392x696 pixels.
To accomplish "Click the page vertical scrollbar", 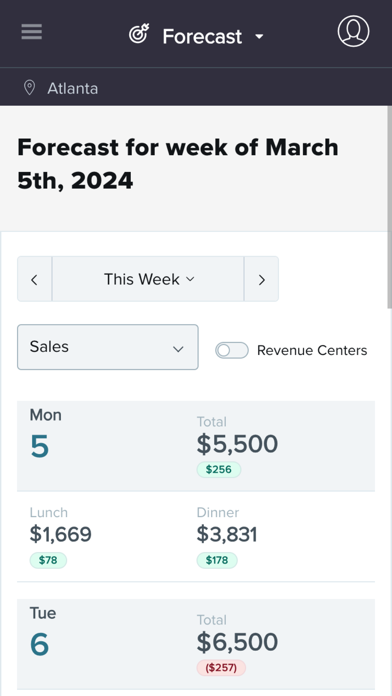I will 389,207.
